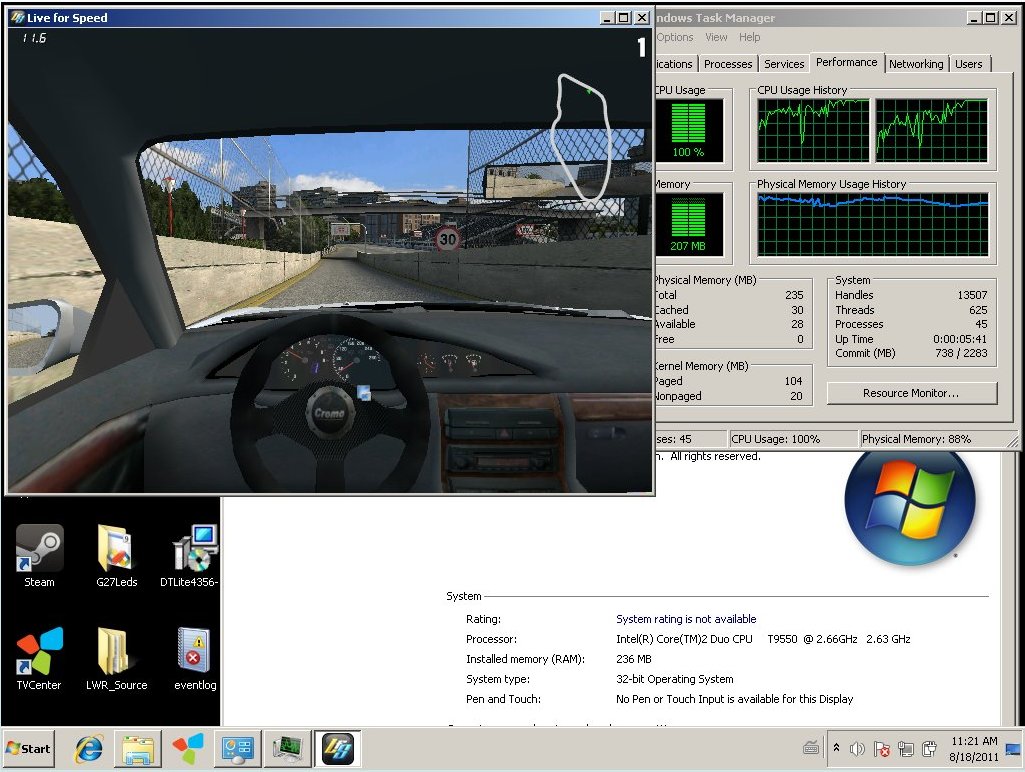Image resolution: width=1025 pixels, height=772 pixels.
Task: Launch Internet Explorer from taskbar
Action: pyautogui.click(x=88, y=748)
